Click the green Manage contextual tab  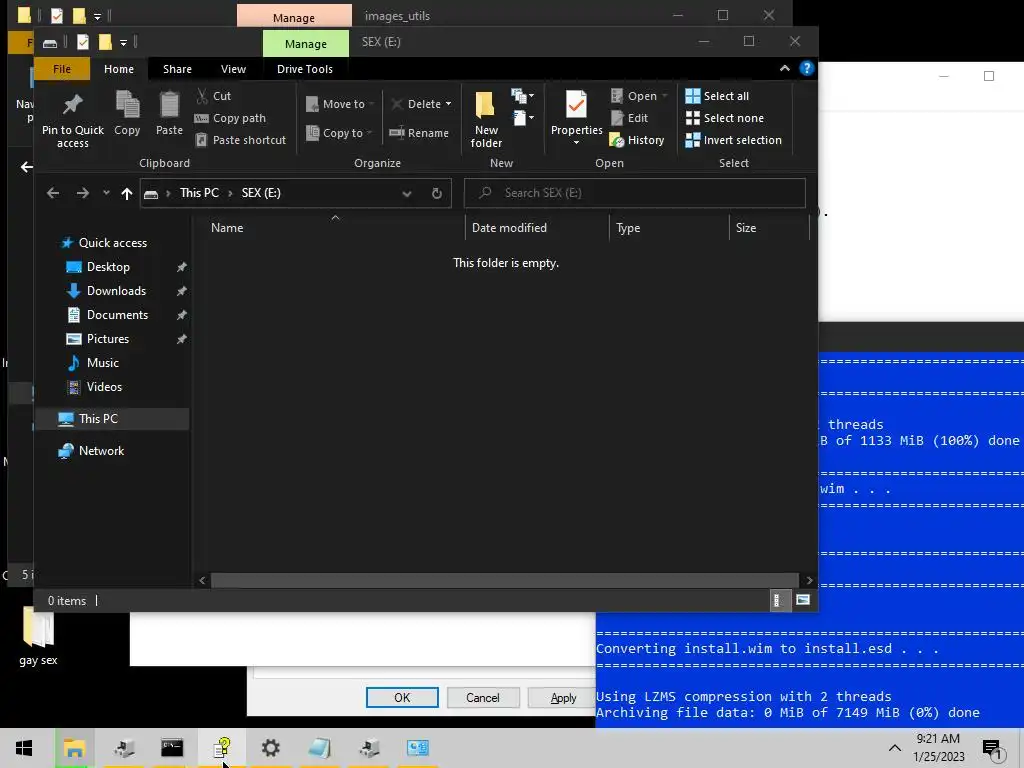[306, 44]
